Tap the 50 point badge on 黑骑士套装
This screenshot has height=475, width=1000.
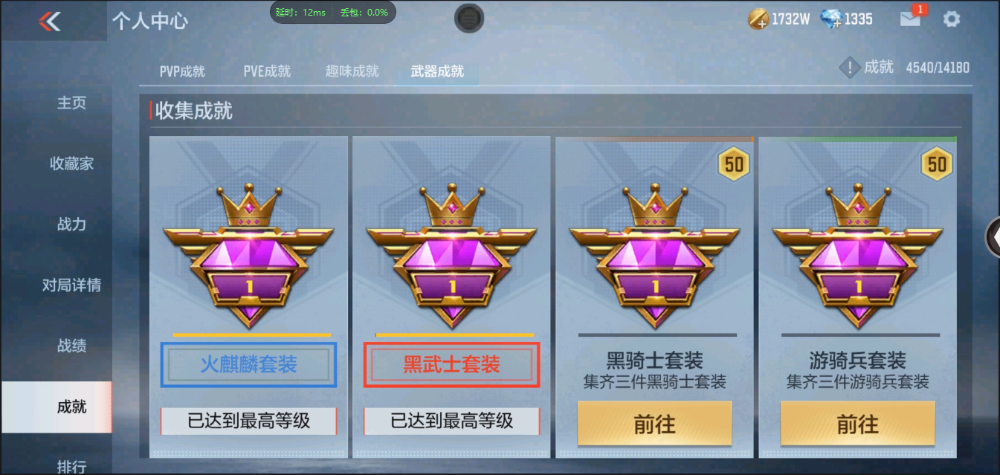tap(733, 164)
